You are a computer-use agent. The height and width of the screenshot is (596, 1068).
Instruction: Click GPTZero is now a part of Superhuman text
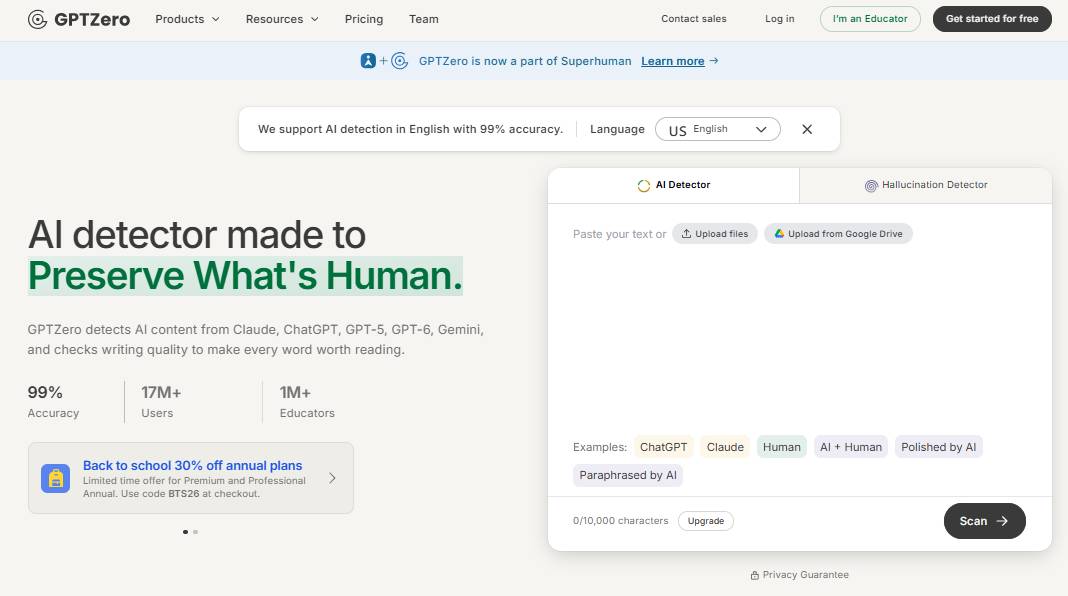pos(524,61)
